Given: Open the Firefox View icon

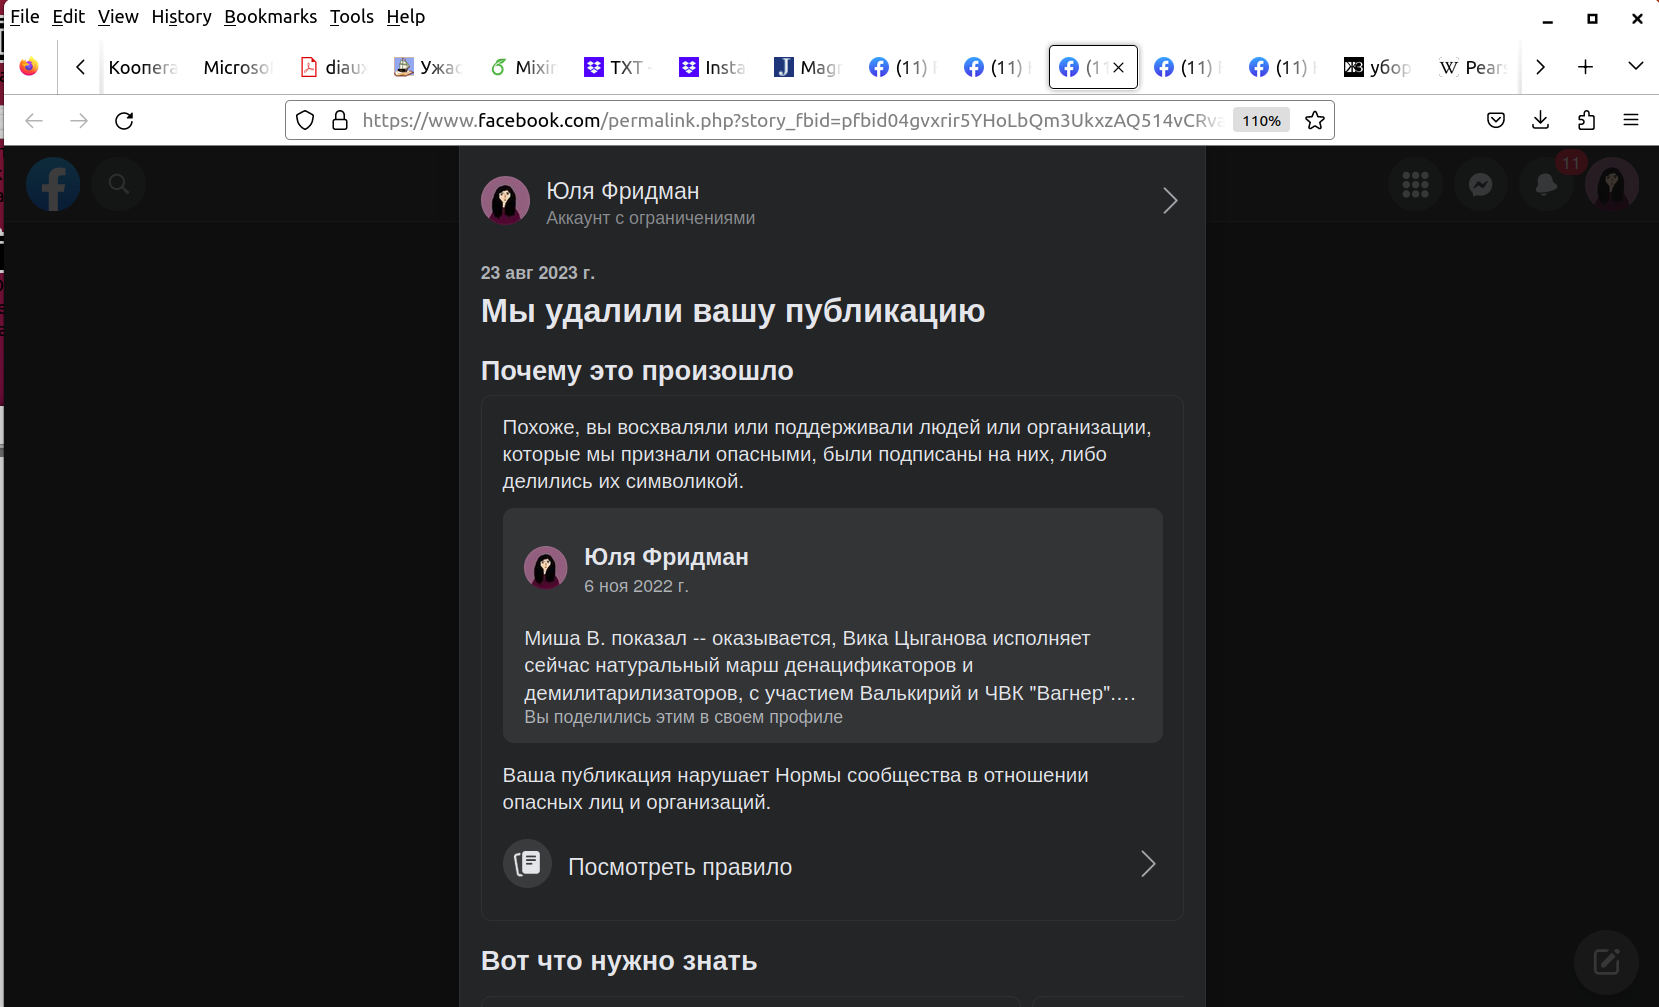Looking at the screenshot, I should tap(29, 67).
